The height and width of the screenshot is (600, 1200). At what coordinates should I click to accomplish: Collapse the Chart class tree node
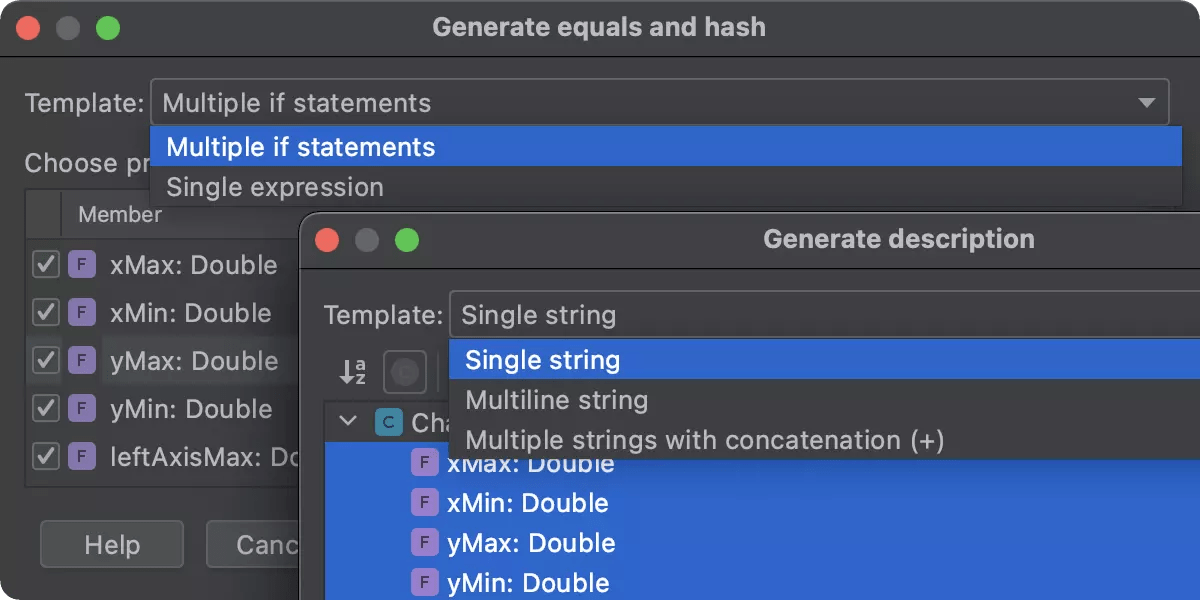coord(348,422)
